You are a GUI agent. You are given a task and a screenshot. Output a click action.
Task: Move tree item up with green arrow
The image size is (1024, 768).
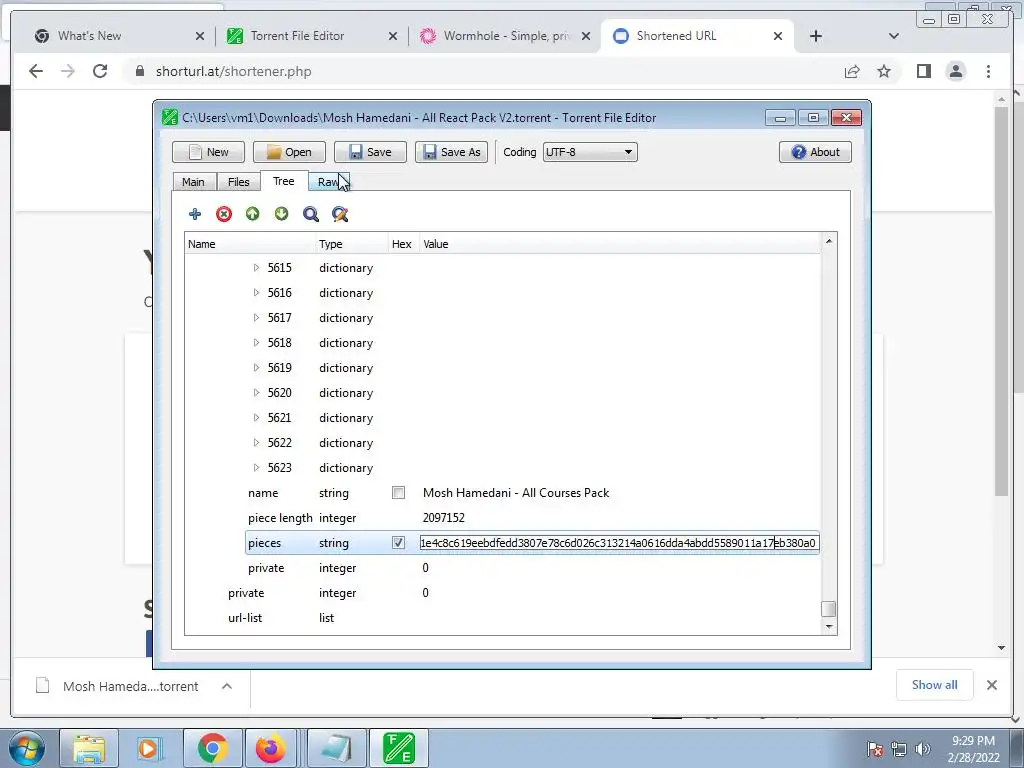(253, 214)
